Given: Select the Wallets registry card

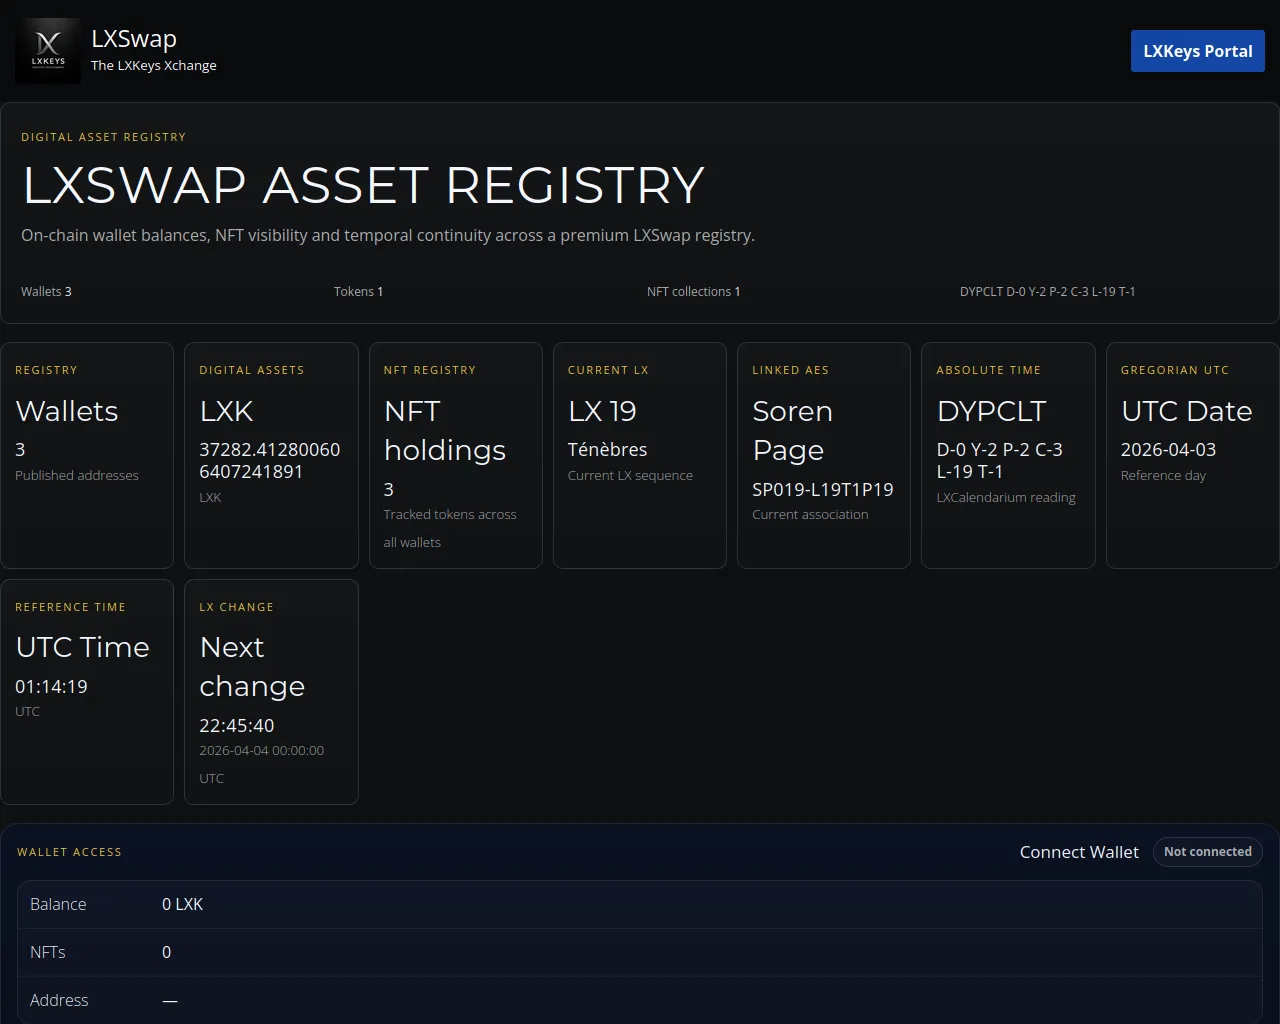Looking at the screenshot, I should point(87,456).
